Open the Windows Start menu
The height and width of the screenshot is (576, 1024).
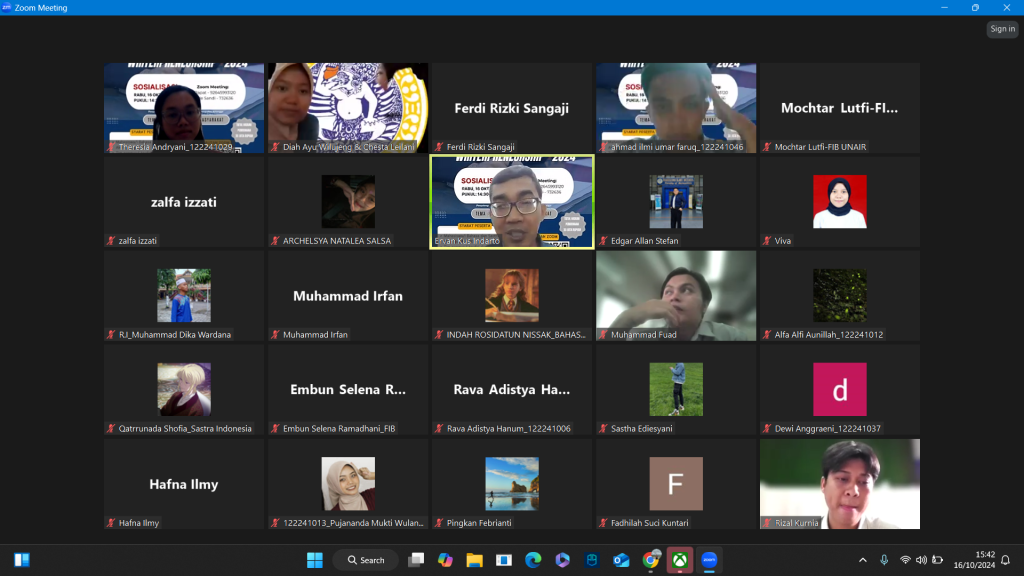(315, 560)
